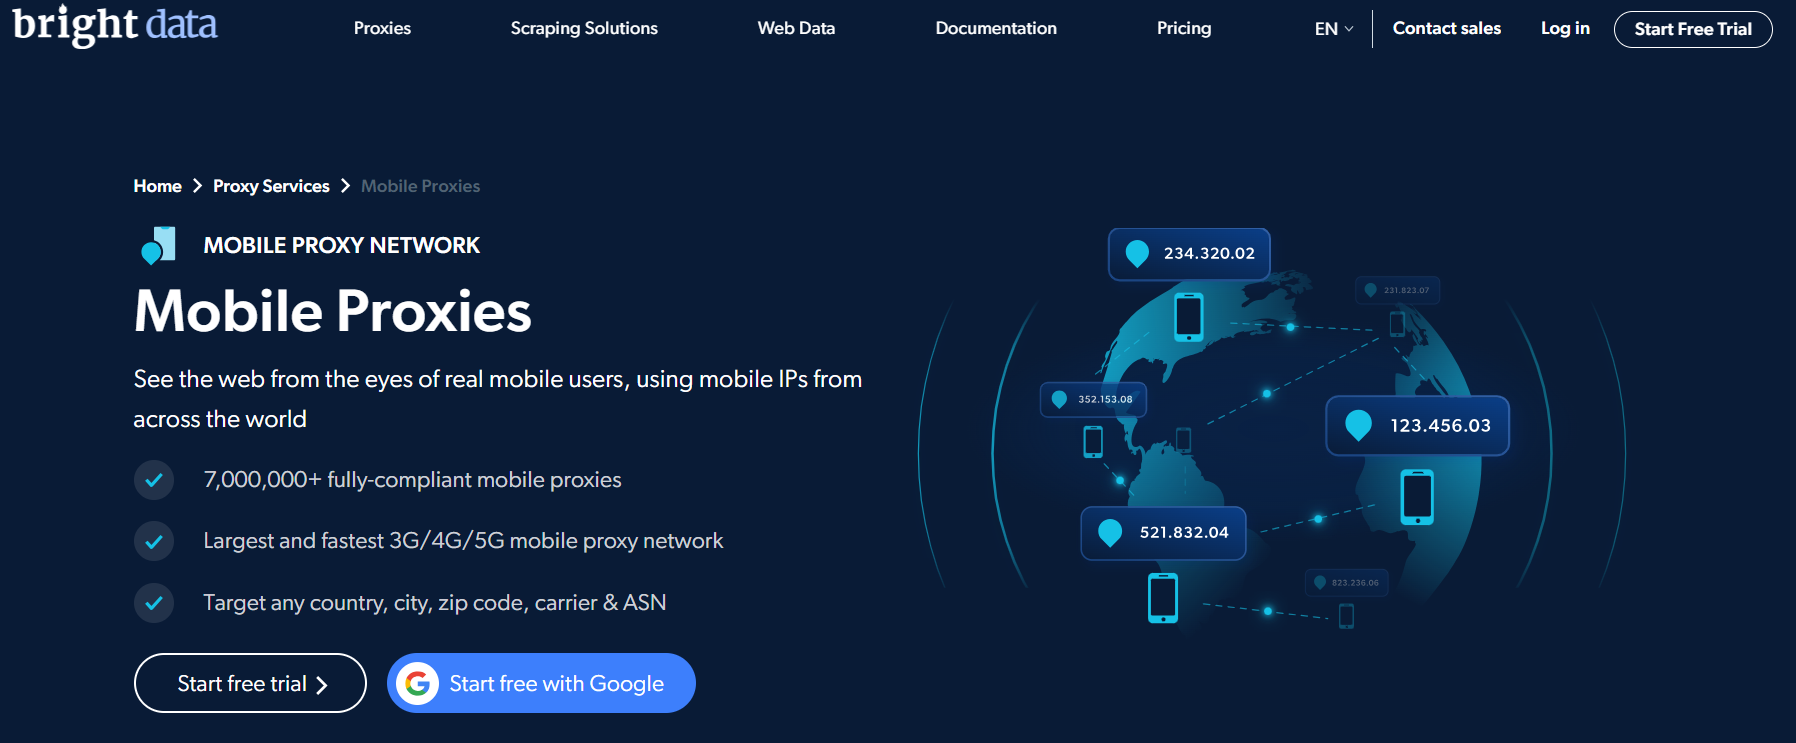Click the phone icon below 352.153.08
Image resolution: width=1796 pixels, height=743 pixels.
[x=1093, y=442]
